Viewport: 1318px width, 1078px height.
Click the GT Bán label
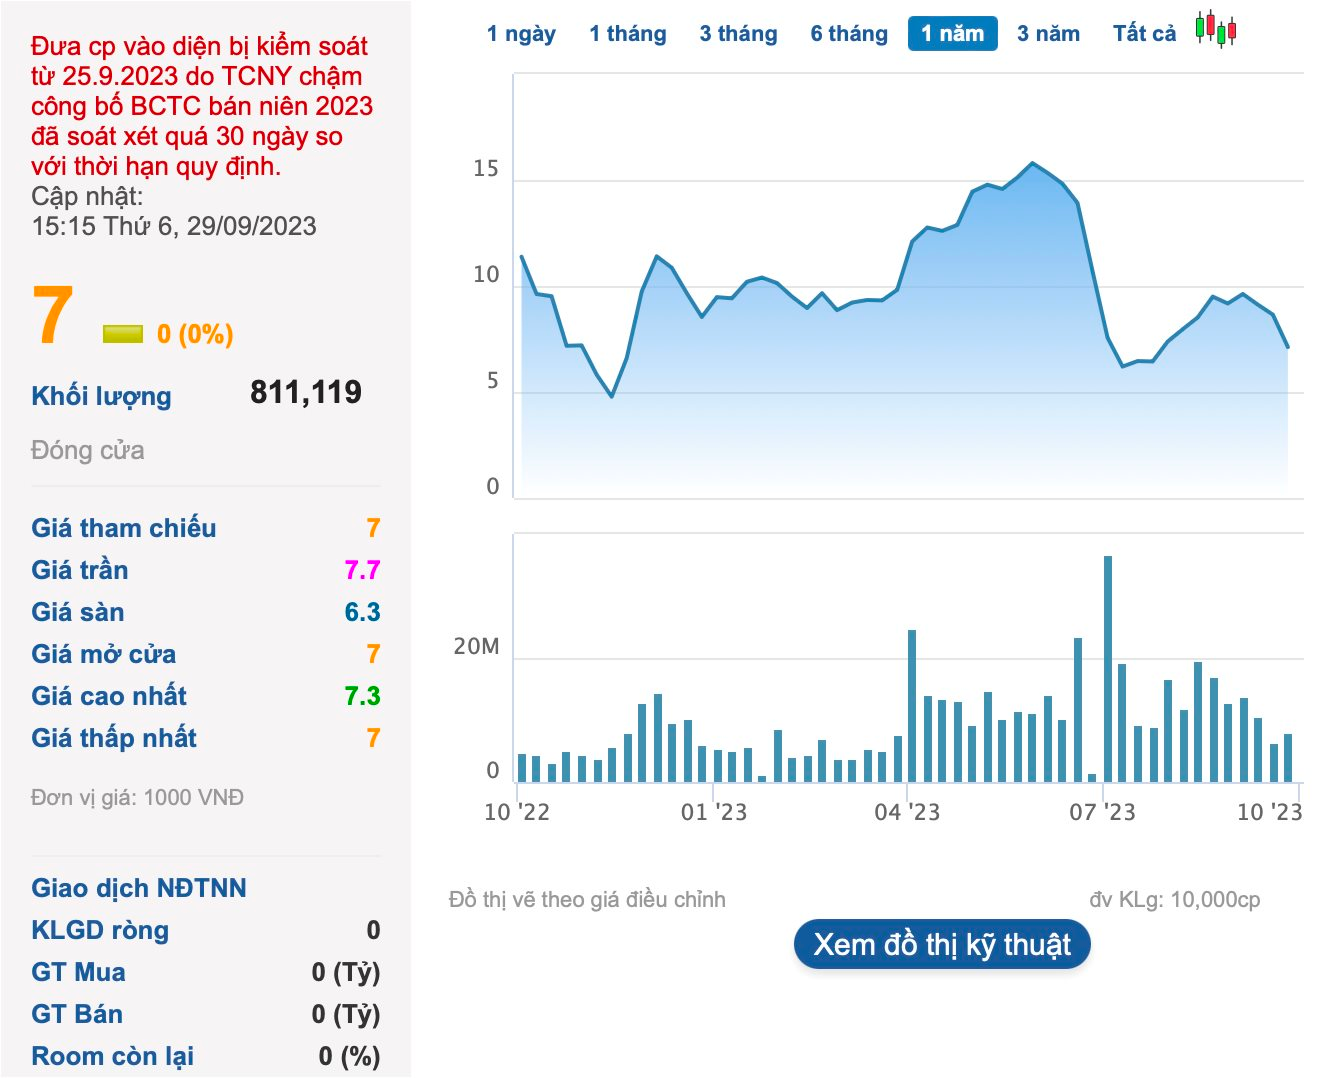point(77,1014)
